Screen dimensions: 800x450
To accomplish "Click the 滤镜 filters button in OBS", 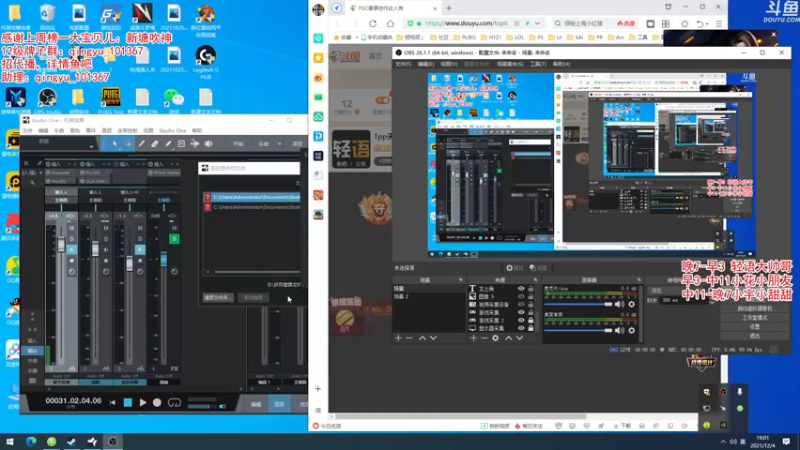I will 538,268.
